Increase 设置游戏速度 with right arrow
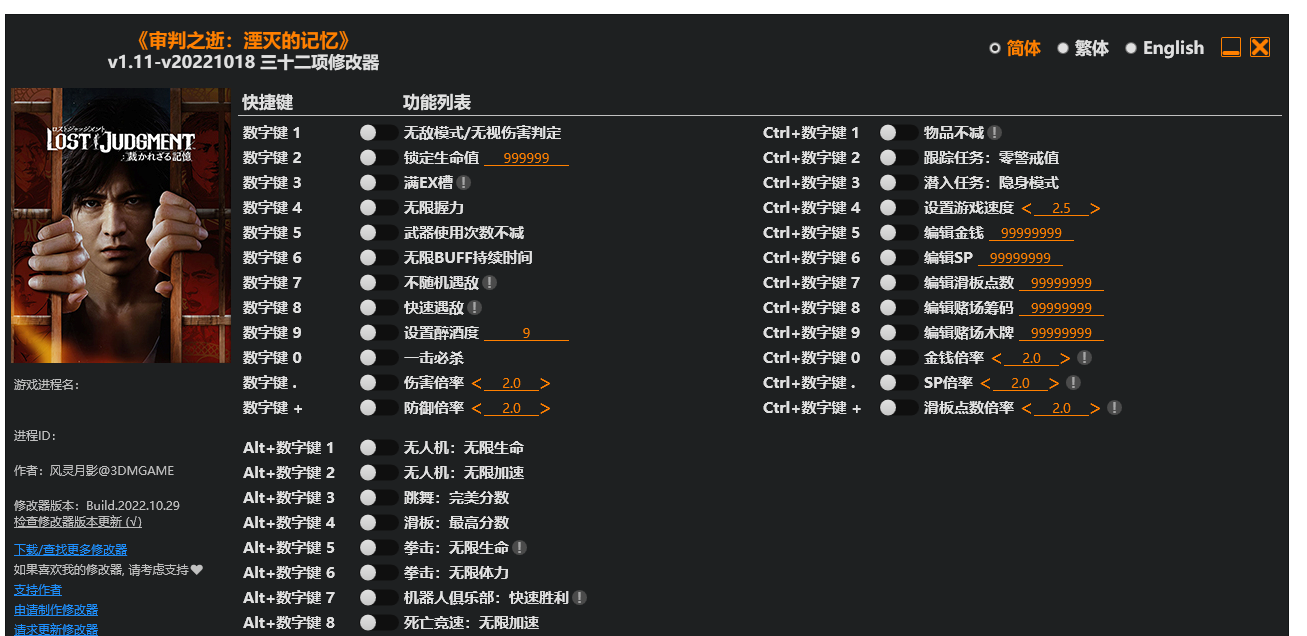 coord(1095,208)
